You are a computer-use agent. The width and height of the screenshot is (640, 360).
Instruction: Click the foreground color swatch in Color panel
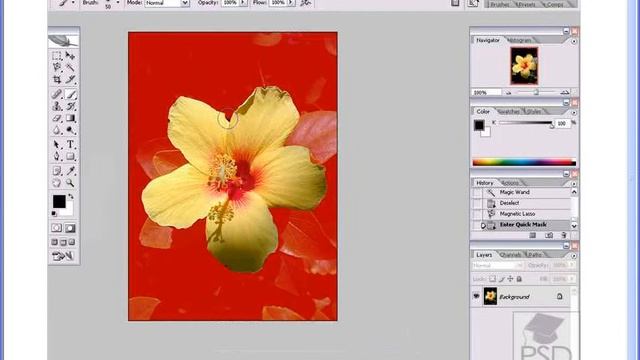(479, 125)
